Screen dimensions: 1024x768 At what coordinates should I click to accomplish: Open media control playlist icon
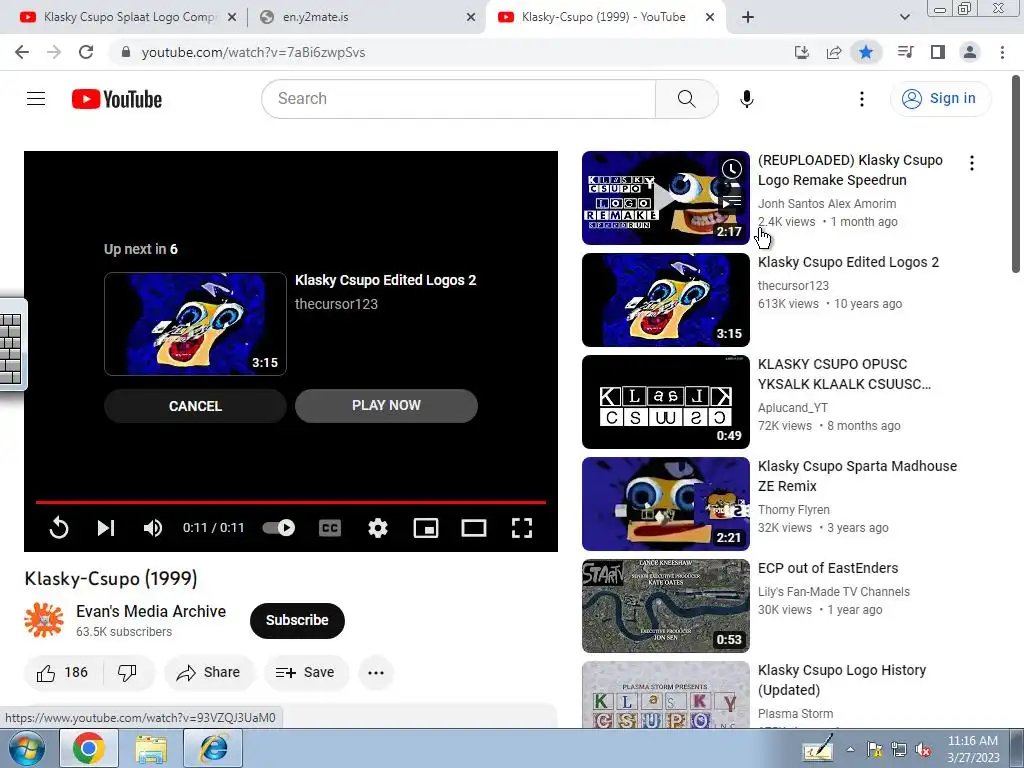point(905,52)
